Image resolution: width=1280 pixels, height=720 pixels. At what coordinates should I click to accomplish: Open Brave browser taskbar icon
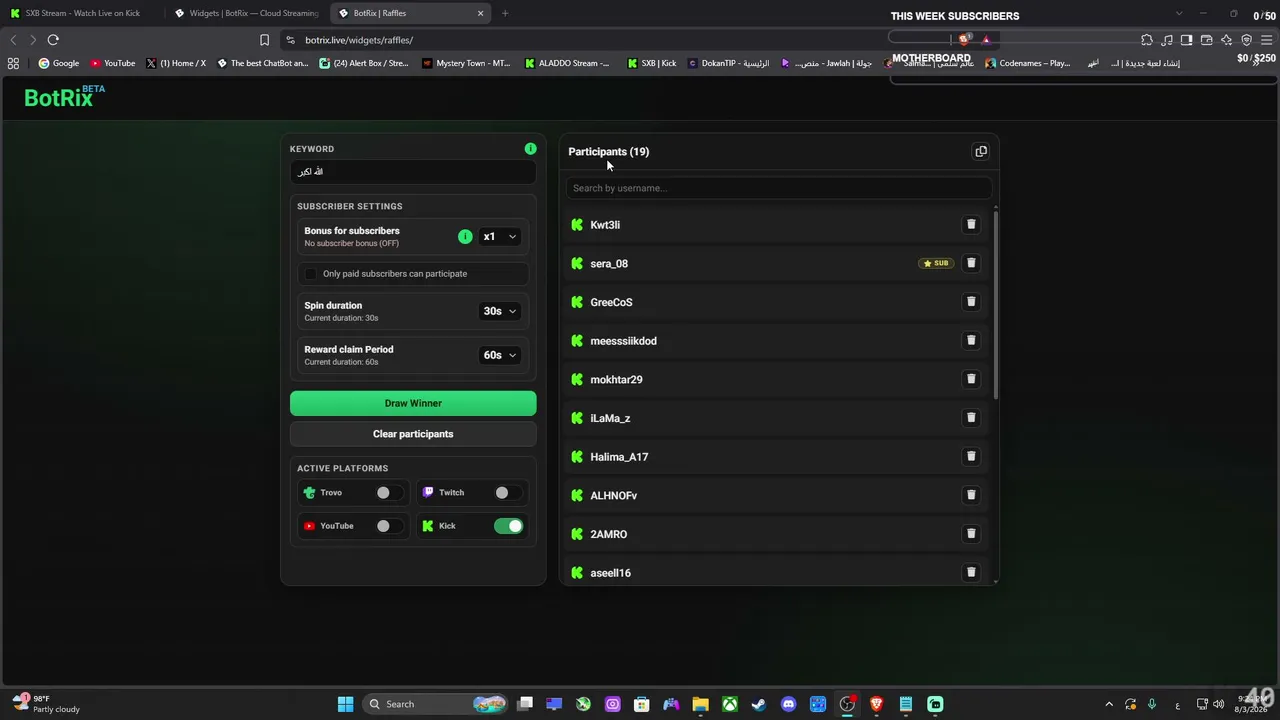pyautogui.click(x=877, y=704)
